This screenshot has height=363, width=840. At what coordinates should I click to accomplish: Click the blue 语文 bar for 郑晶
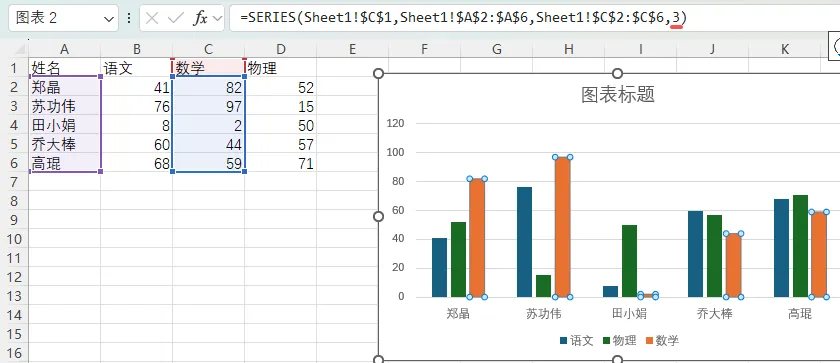click(x=439, y=268)
